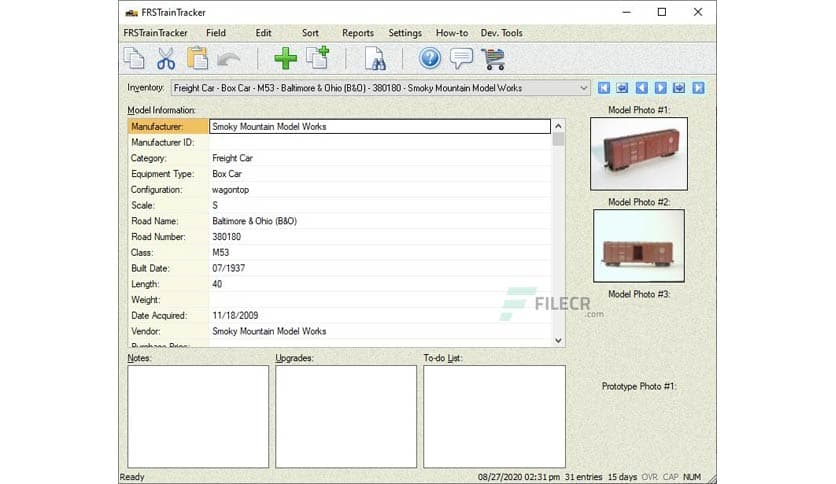
Task: Click the Scale value S
Action: point(215,205)
